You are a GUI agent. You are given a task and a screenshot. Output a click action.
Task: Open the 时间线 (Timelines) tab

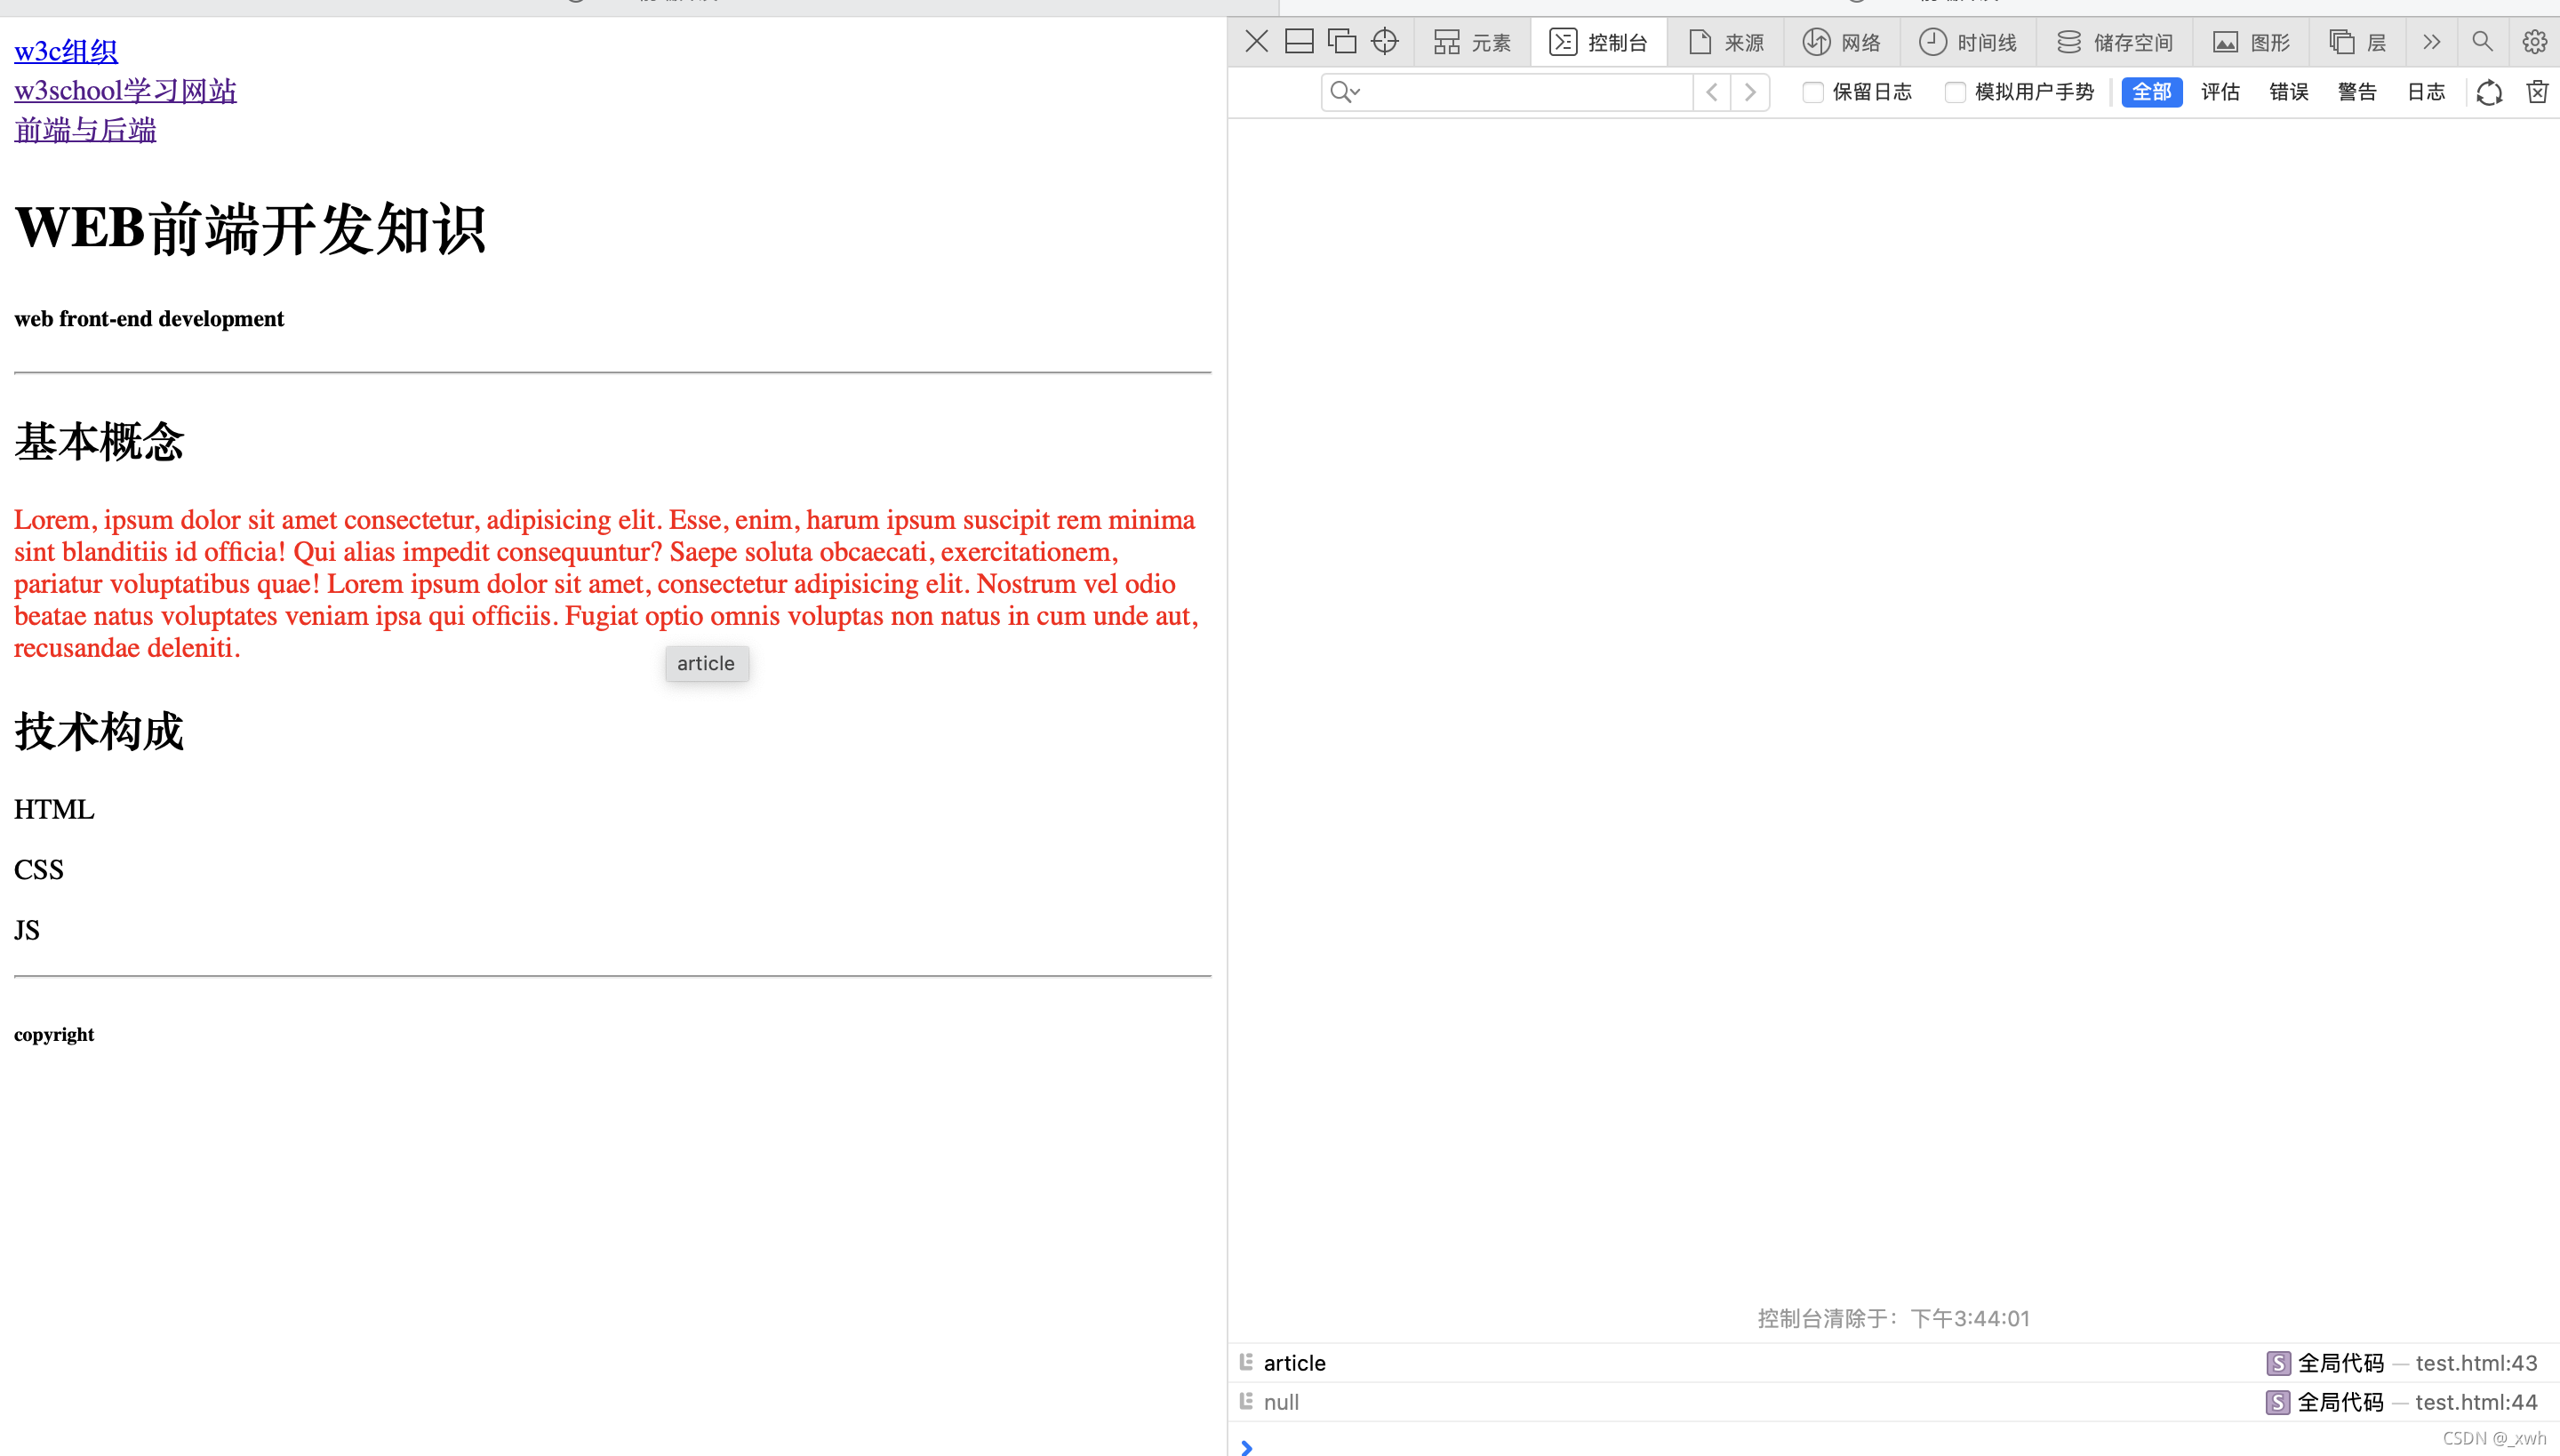point(1968,42)
